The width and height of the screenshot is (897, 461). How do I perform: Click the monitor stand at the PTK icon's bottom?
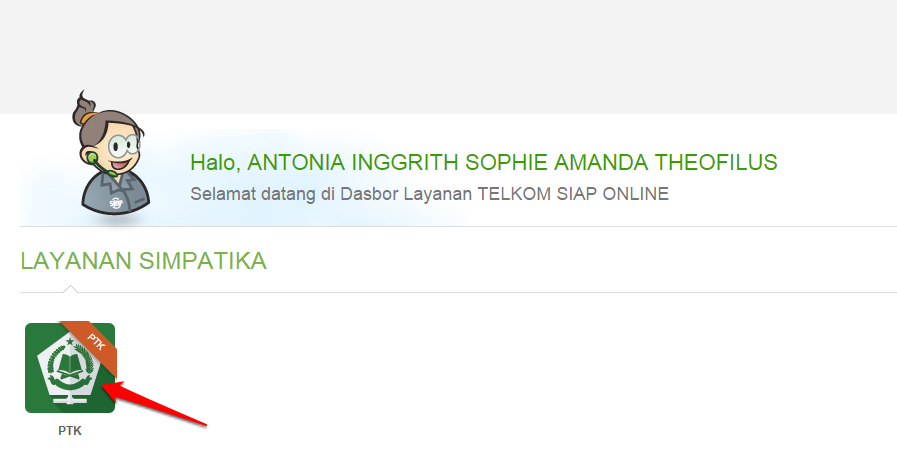pos(70,397)
